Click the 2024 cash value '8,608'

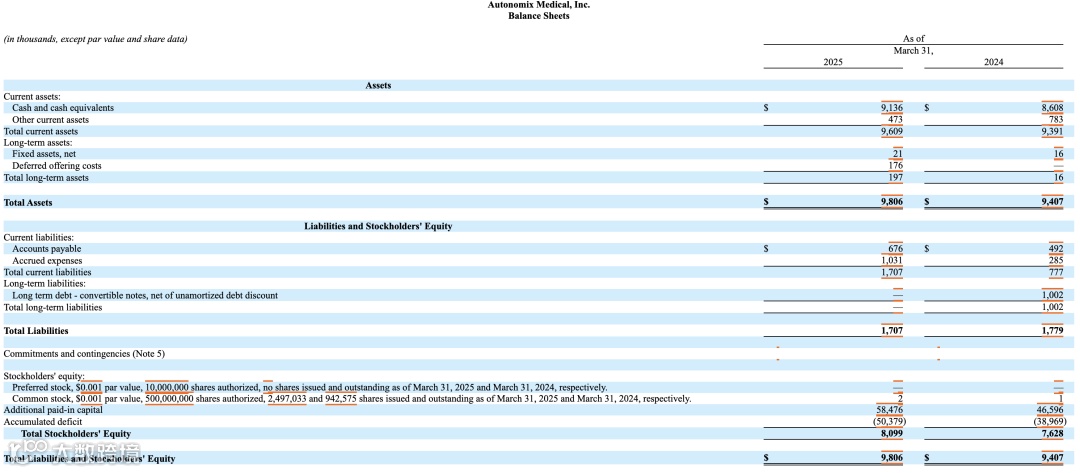[x=1052, y=108]
